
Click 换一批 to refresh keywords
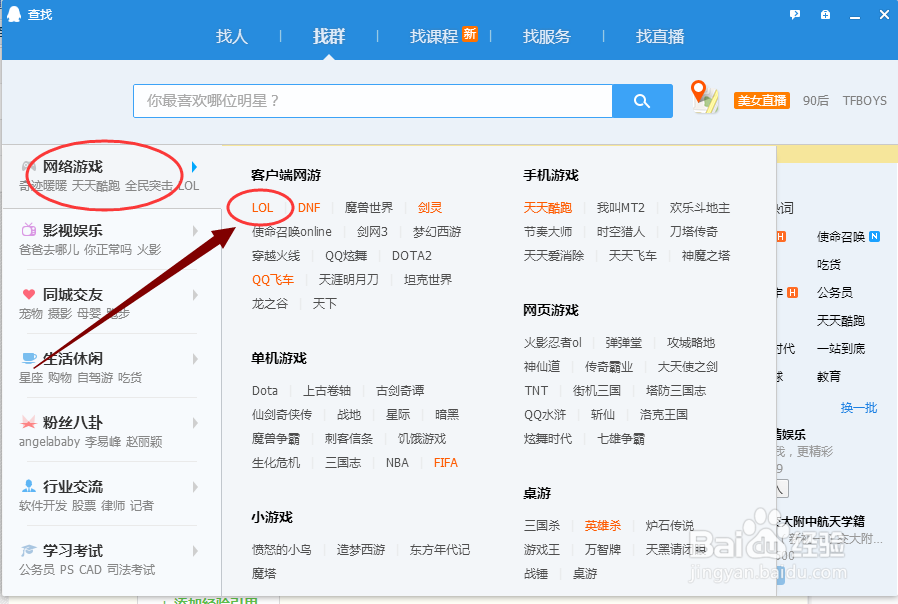point(858,408)
